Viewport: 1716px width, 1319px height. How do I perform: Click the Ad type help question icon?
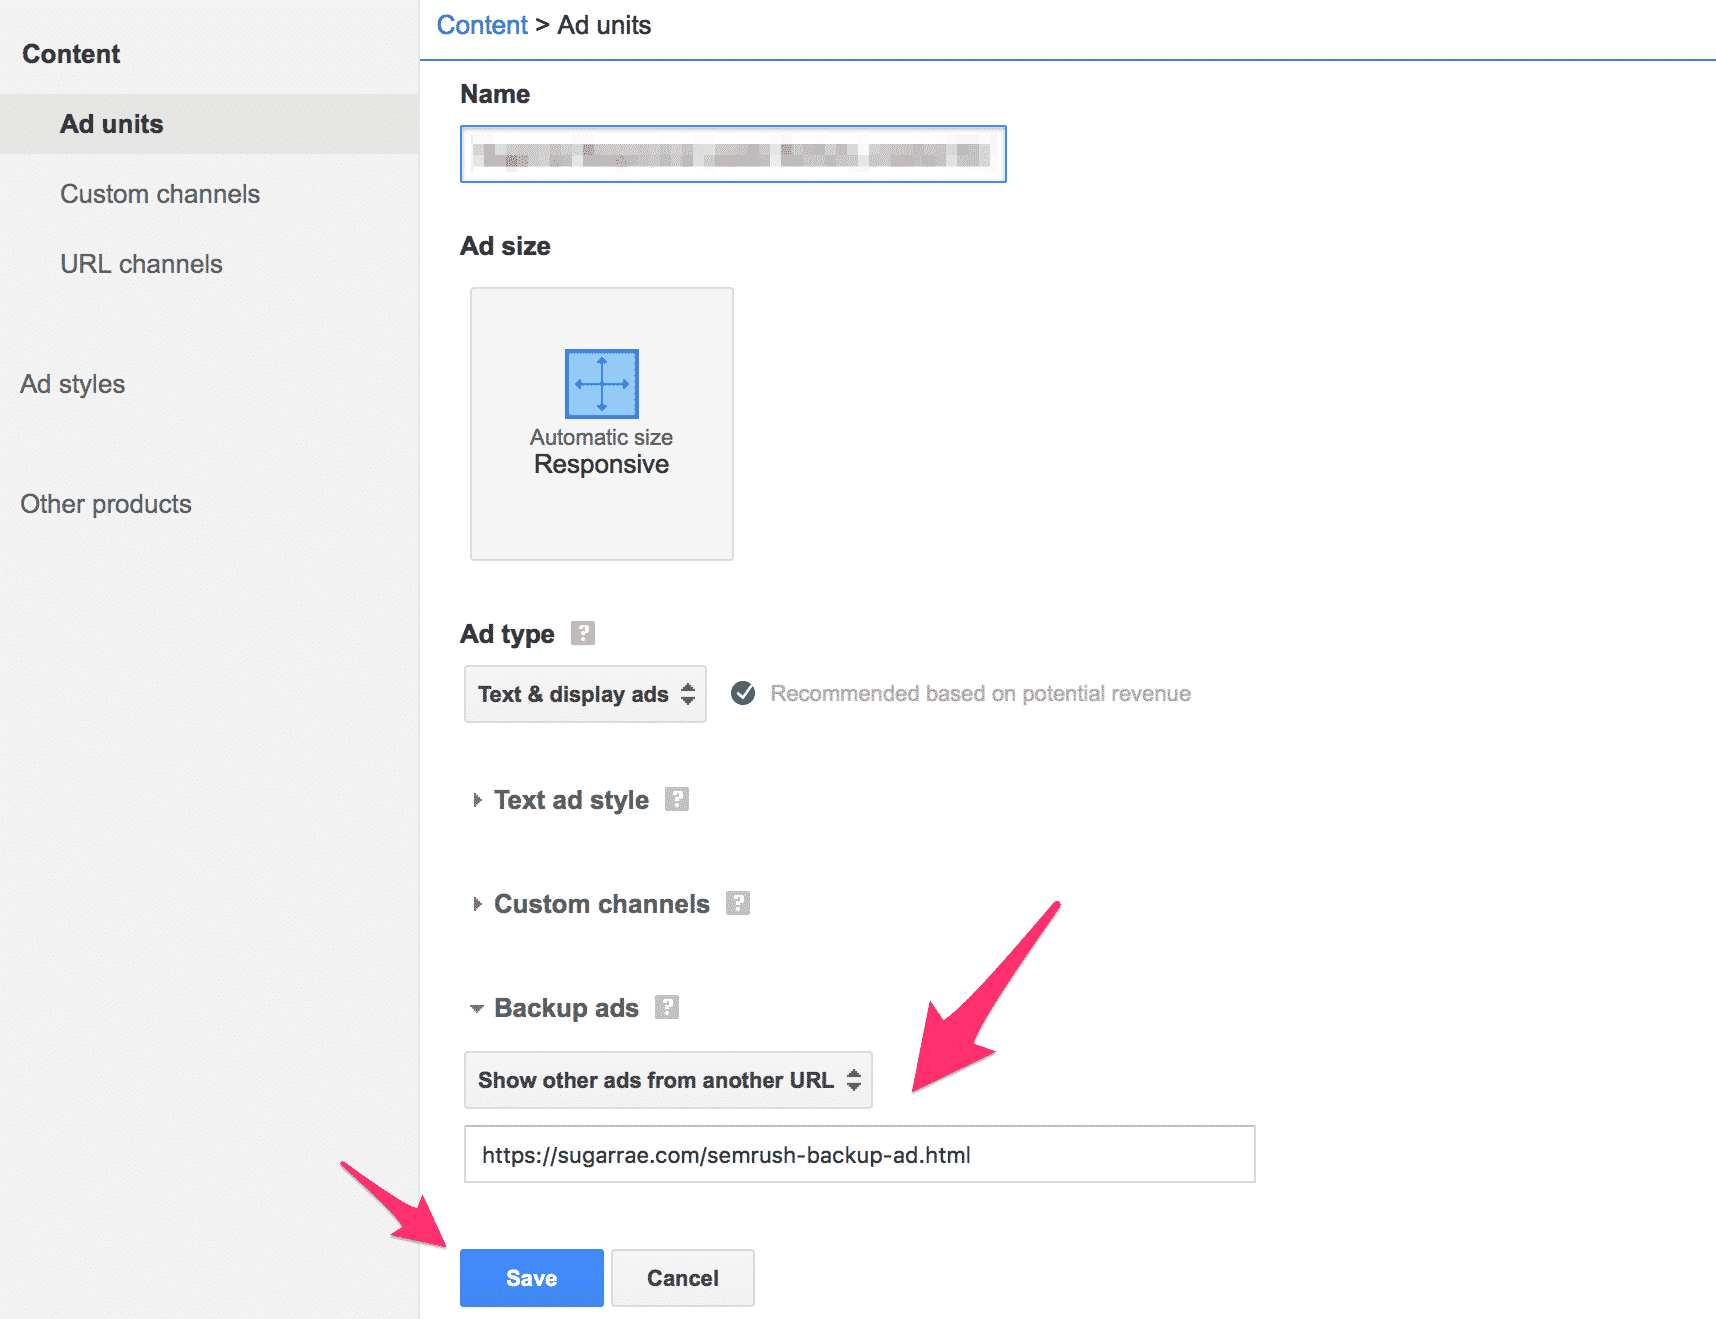[x=583, y=633]
